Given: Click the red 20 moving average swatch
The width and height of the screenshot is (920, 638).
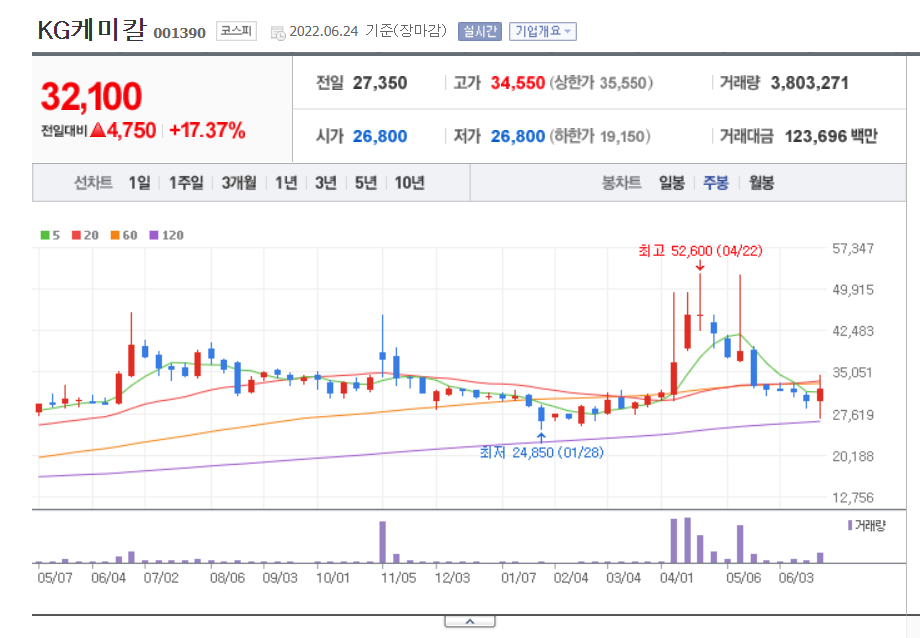Looking at the screenshot, I should point(76,235).
